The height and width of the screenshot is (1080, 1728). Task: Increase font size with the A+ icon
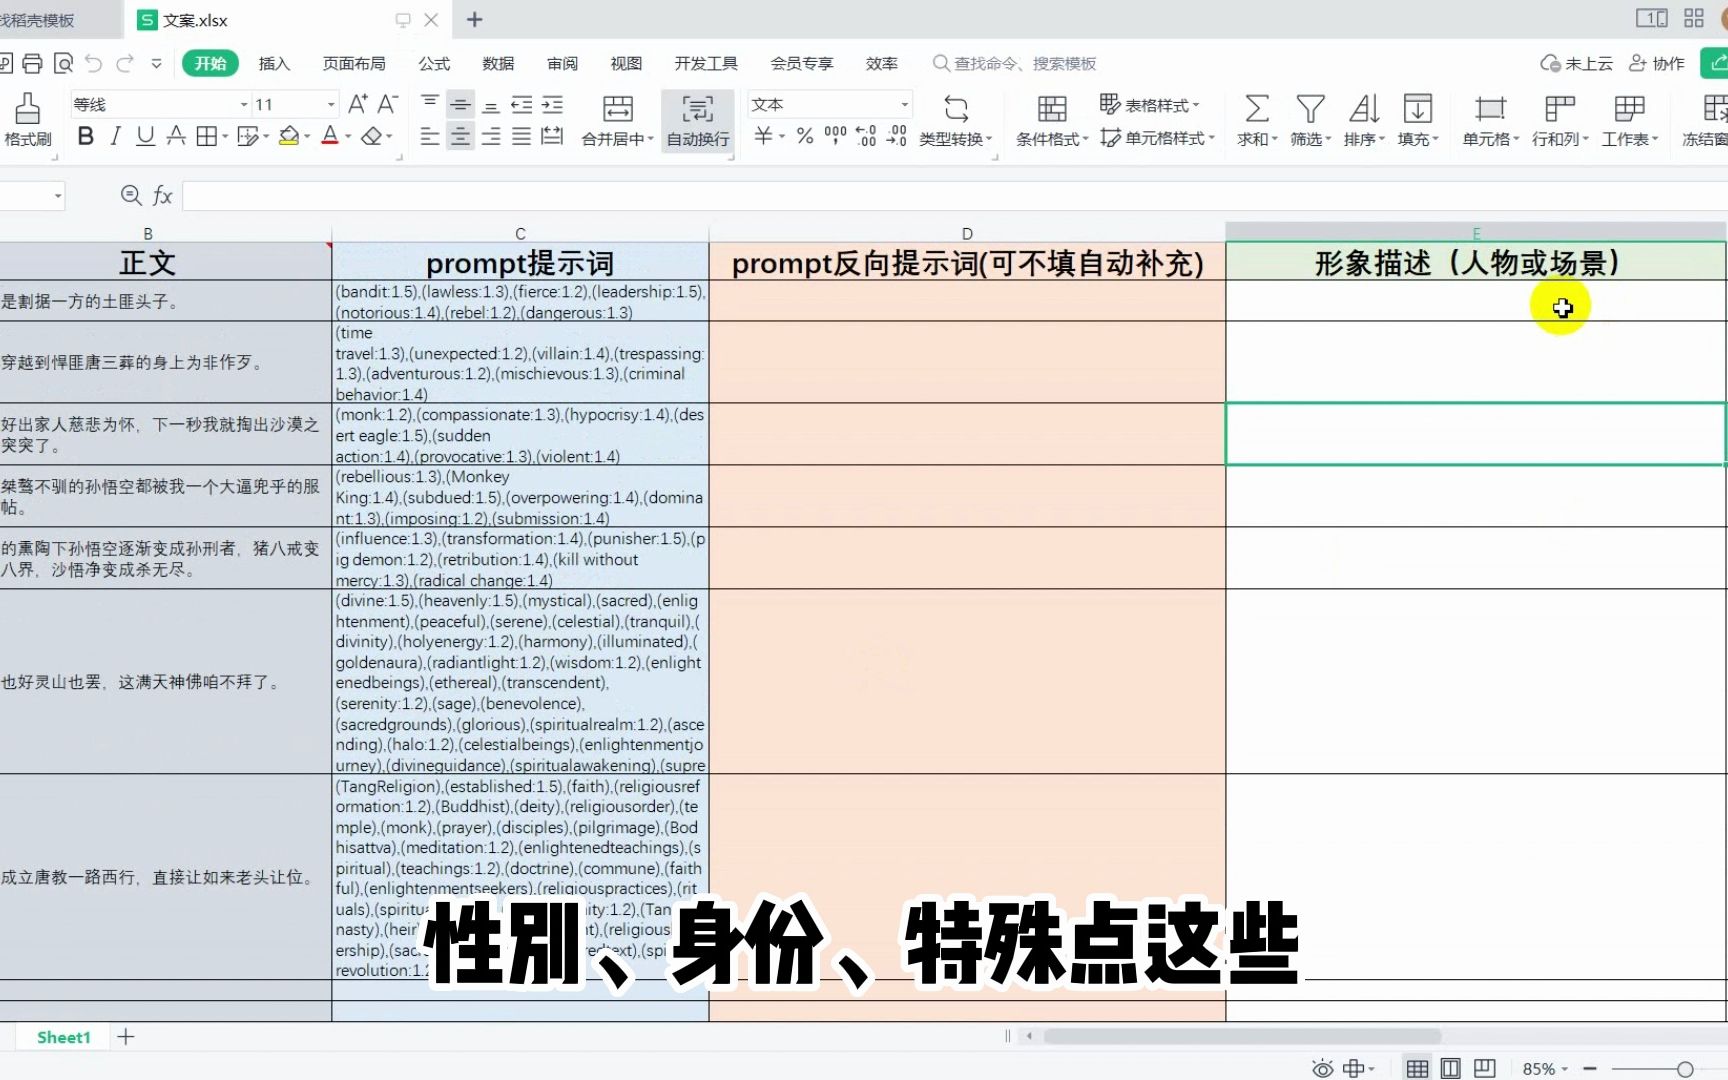pyautogui.click(x=357, y=104)
